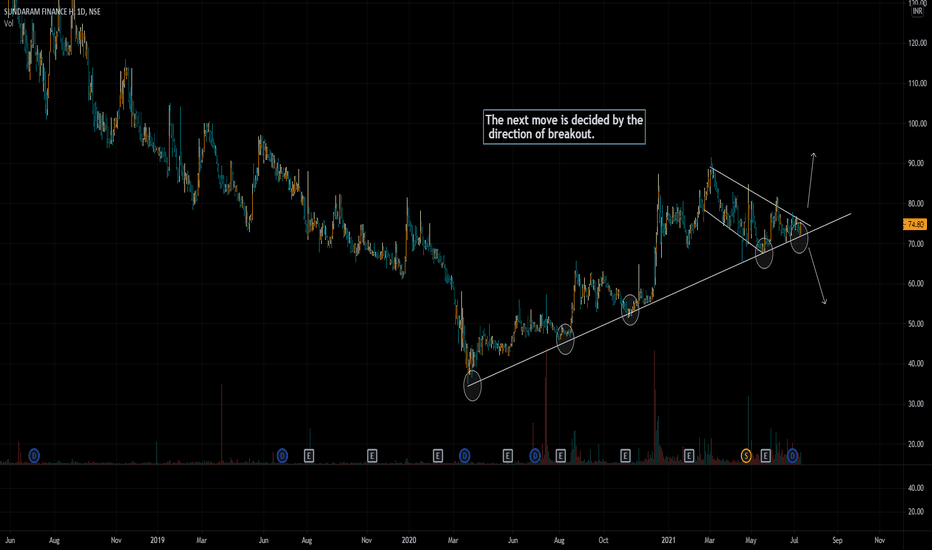This screenshot has height=550, width=932.
Task: Click the Oct label on the time axis
Action: [603, 540]
